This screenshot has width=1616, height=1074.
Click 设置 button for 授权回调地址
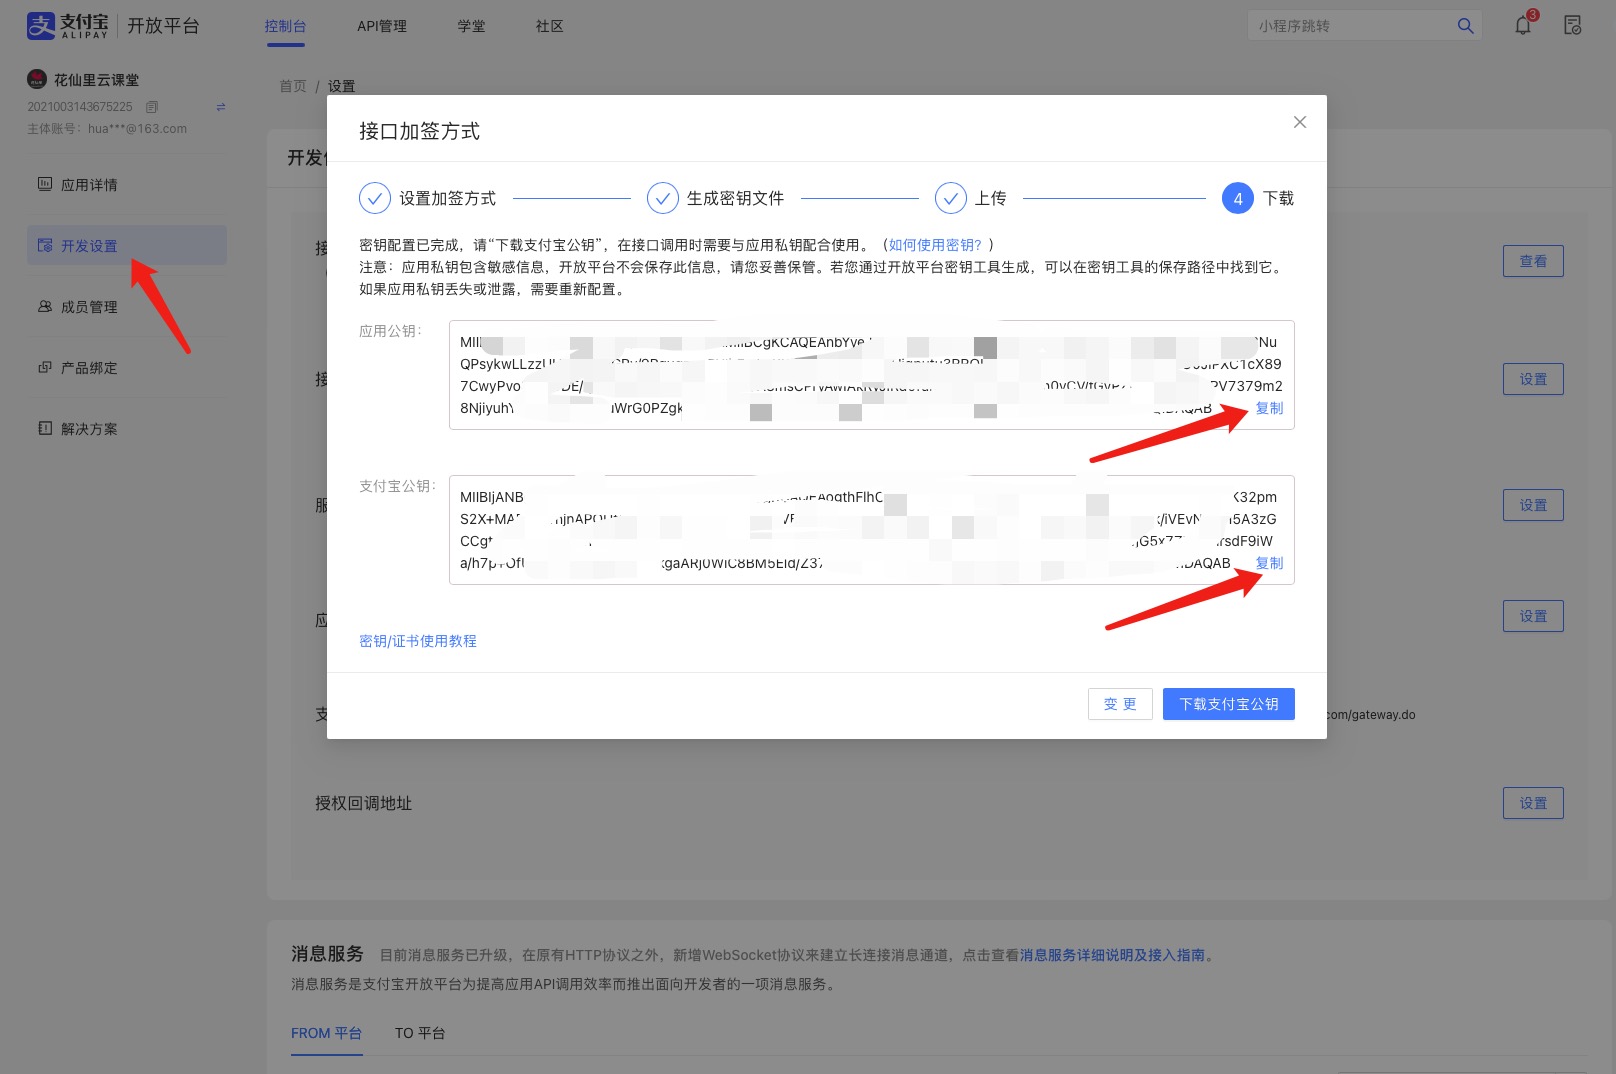(x=1533, y=803)
